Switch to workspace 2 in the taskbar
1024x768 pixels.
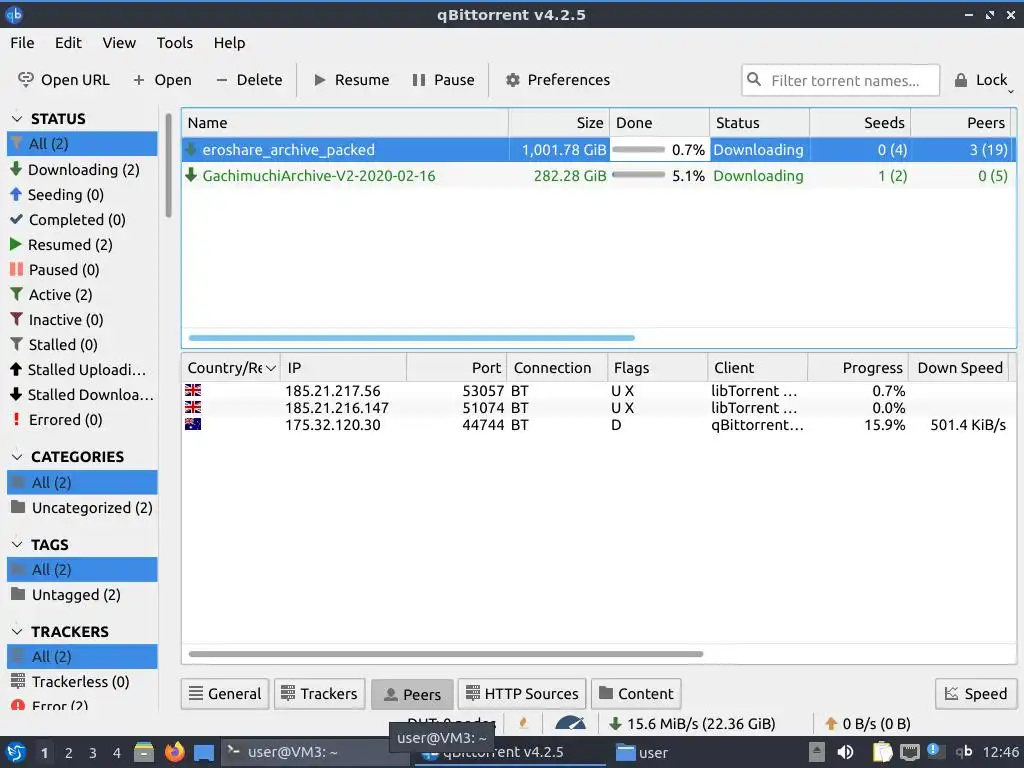click(69, 753)
